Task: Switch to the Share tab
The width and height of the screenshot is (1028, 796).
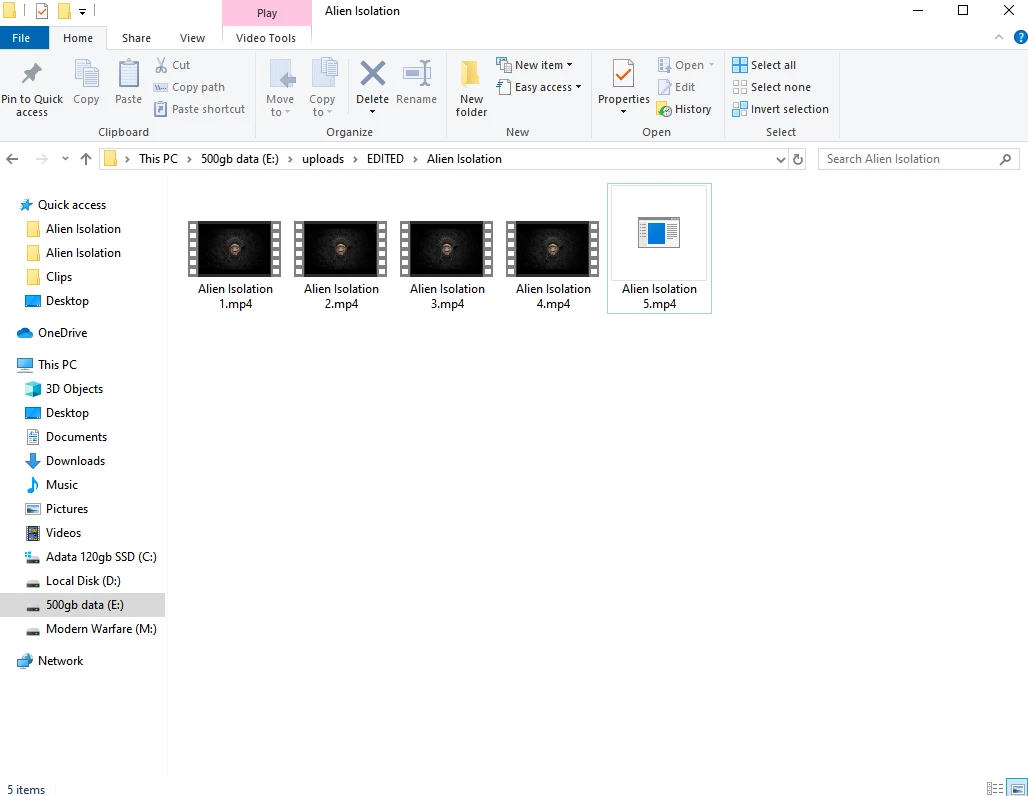Action: (x=136, y=38)
